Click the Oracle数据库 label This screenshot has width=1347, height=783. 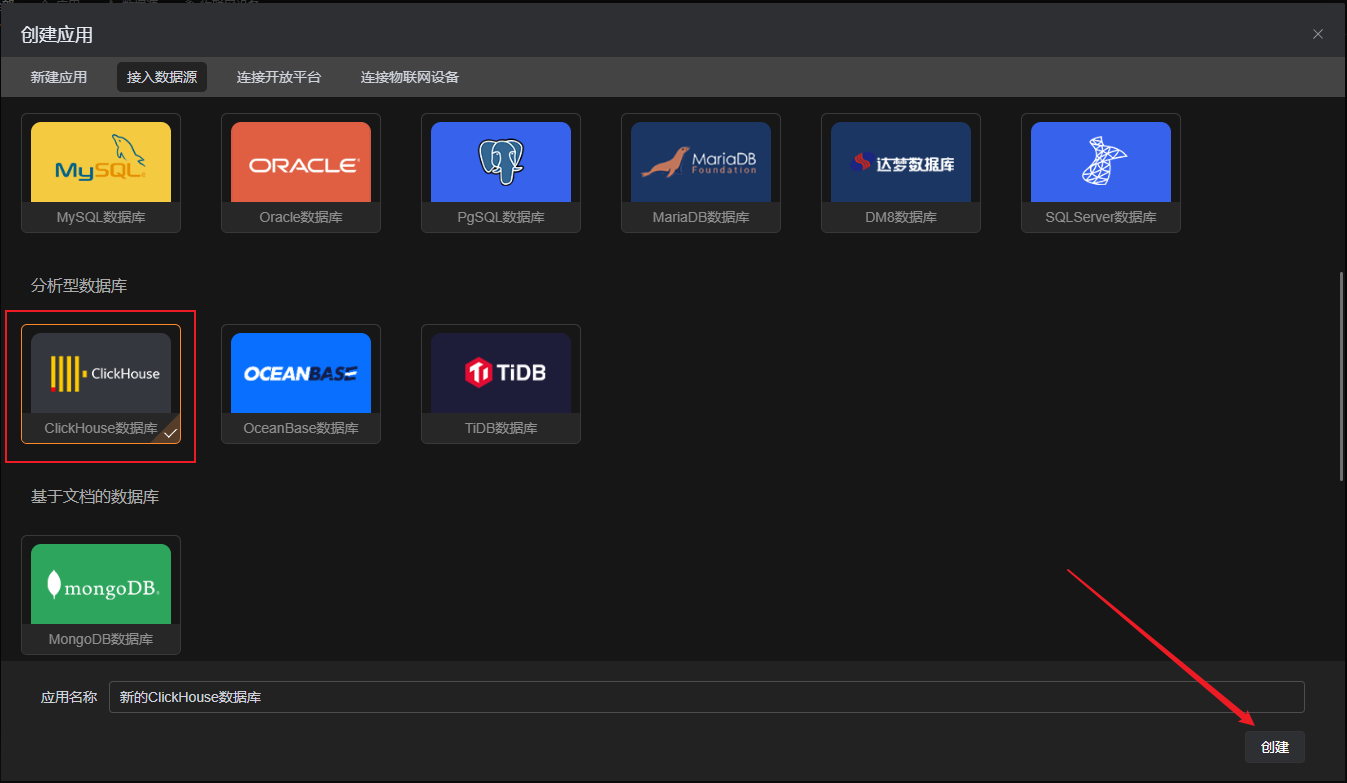tap(301, 217)
